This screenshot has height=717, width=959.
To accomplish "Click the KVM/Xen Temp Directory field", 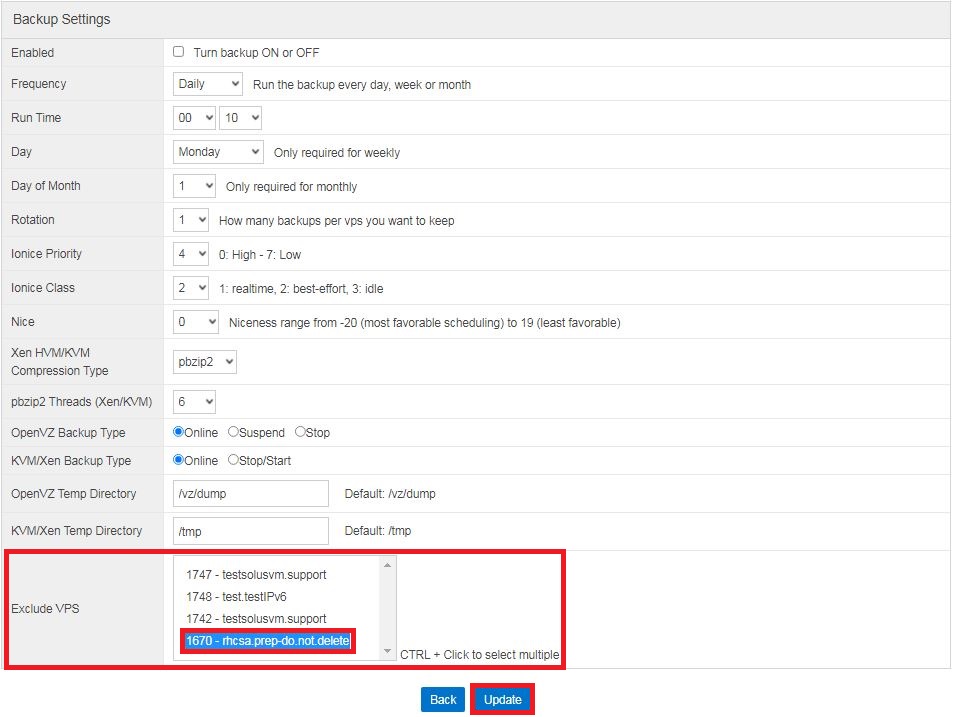I will pos(250,531).
